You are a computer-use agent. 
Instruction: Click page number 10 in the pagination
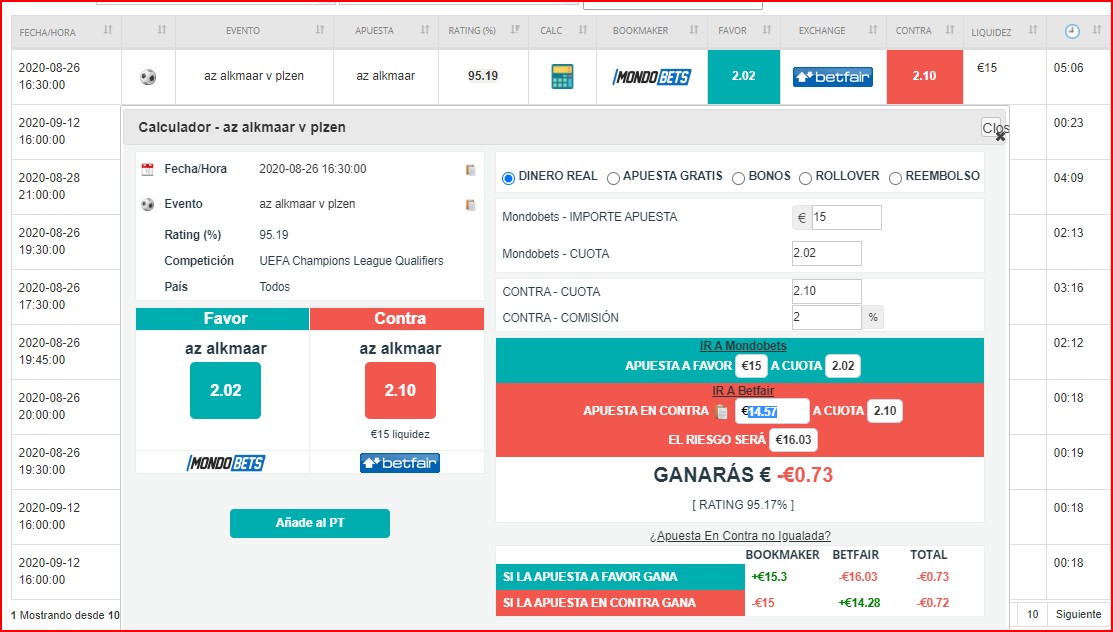pyautogui.click(x=1033, y=614)
